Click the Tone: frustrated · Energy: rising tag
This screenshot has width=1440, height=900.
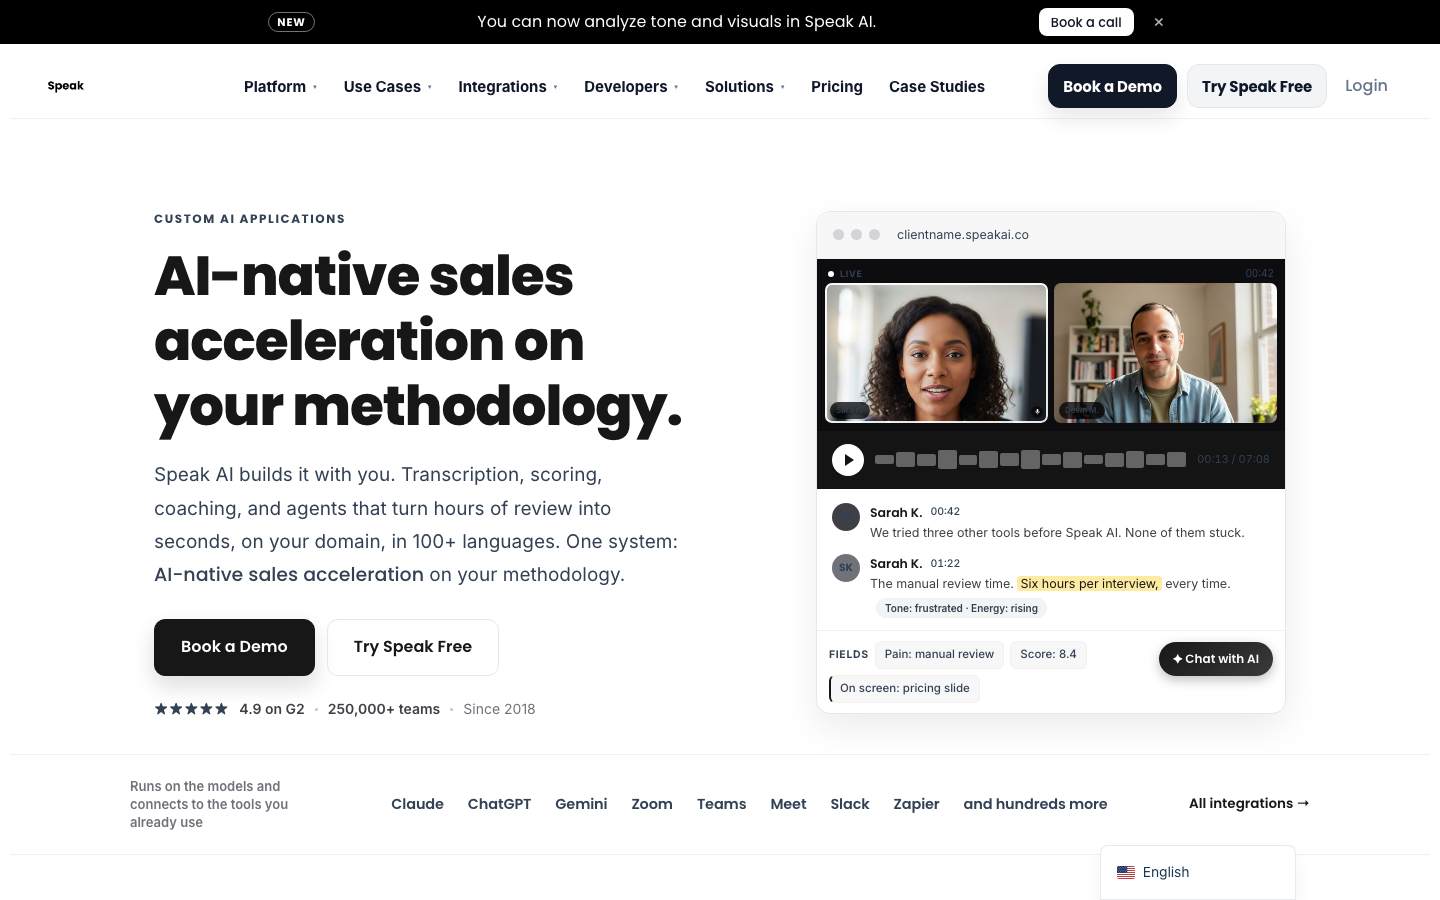(x=961, y=608)
